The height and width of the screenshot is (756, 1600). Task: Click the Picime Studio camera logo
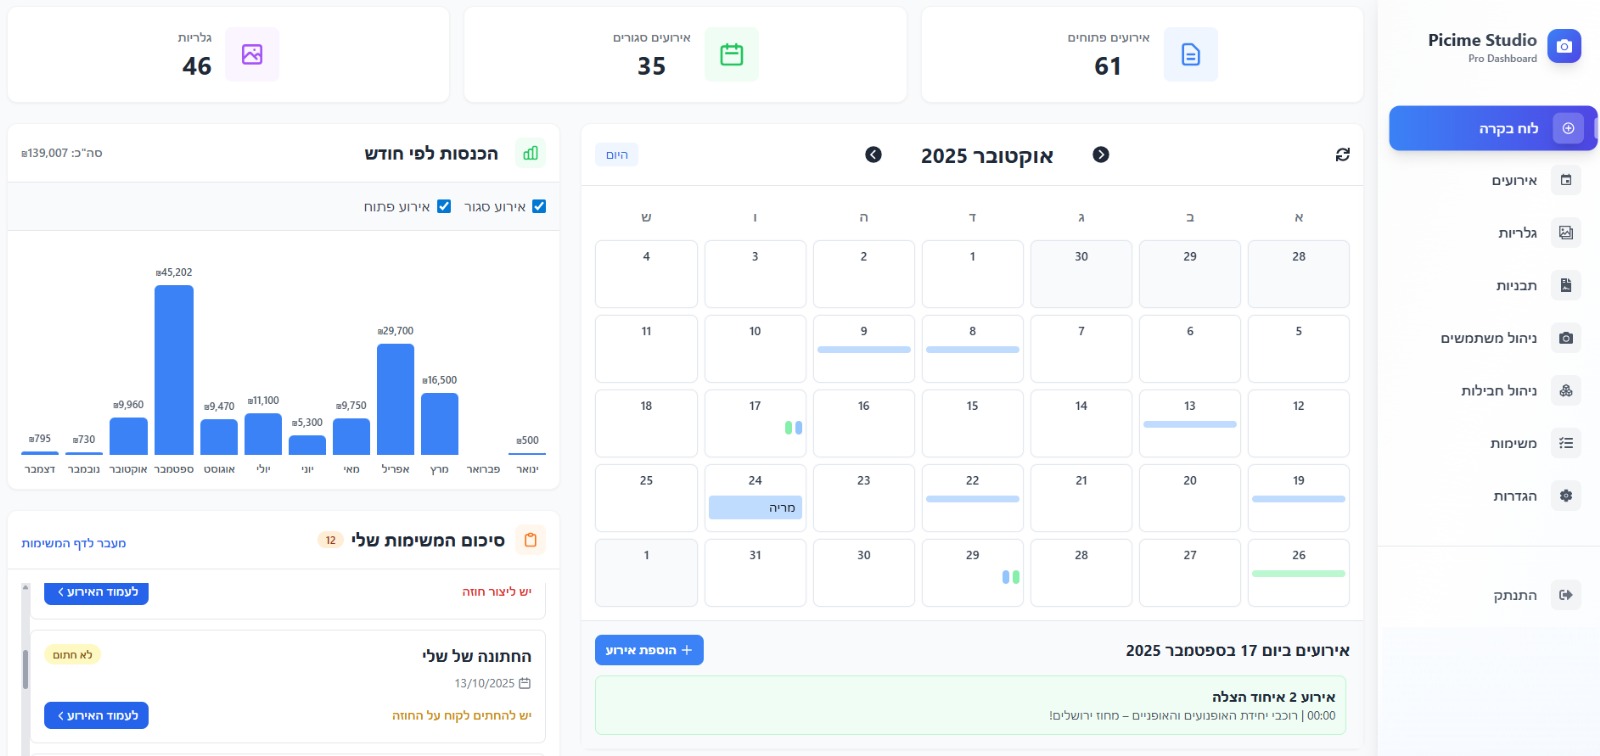point(1564,46)
